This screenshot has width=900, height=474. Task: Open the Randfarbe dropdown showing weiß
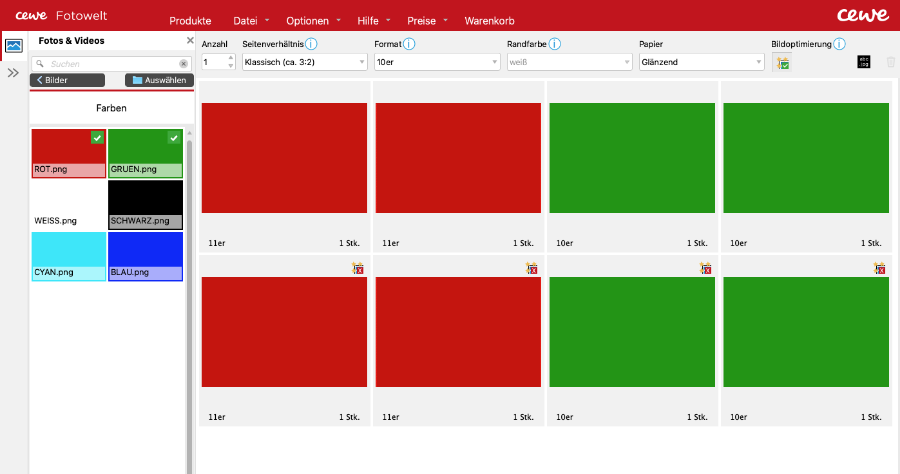pos(569,62)
